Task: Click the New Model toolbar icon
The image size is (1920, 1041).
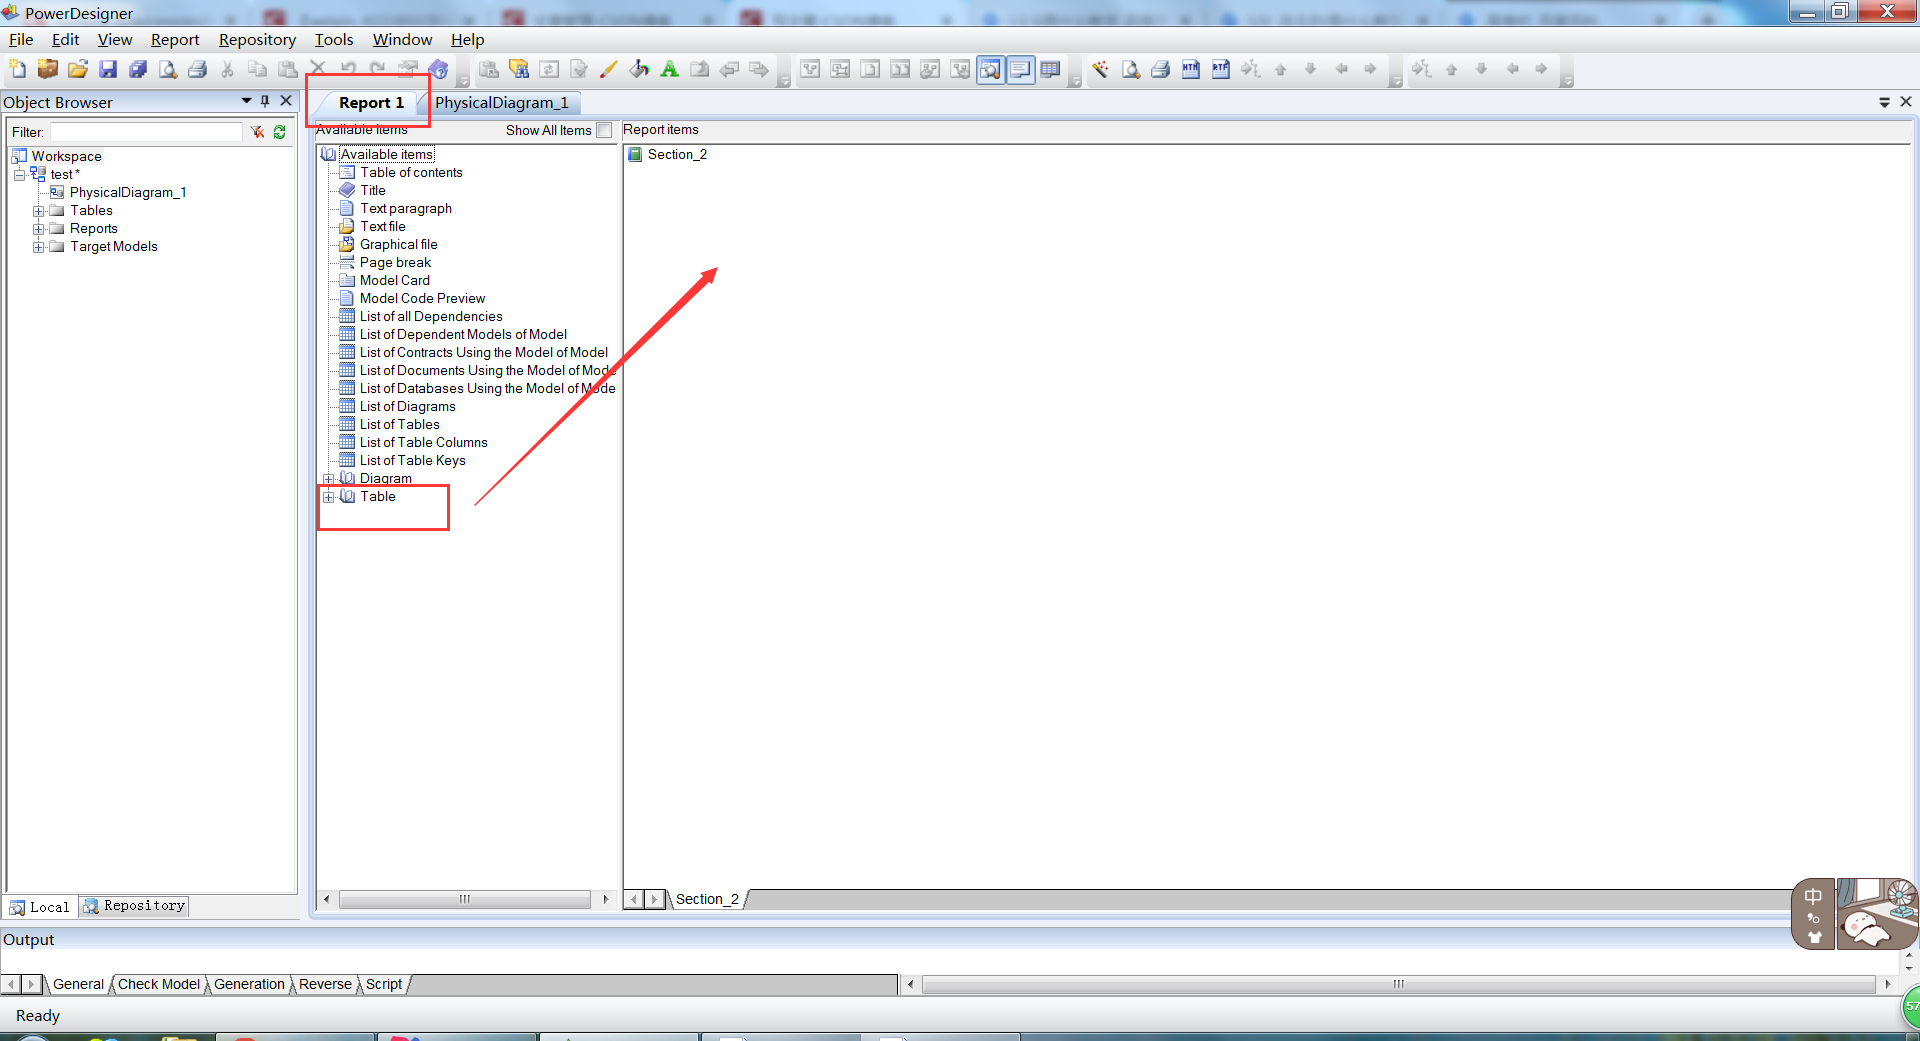Action: click(17, 69)
